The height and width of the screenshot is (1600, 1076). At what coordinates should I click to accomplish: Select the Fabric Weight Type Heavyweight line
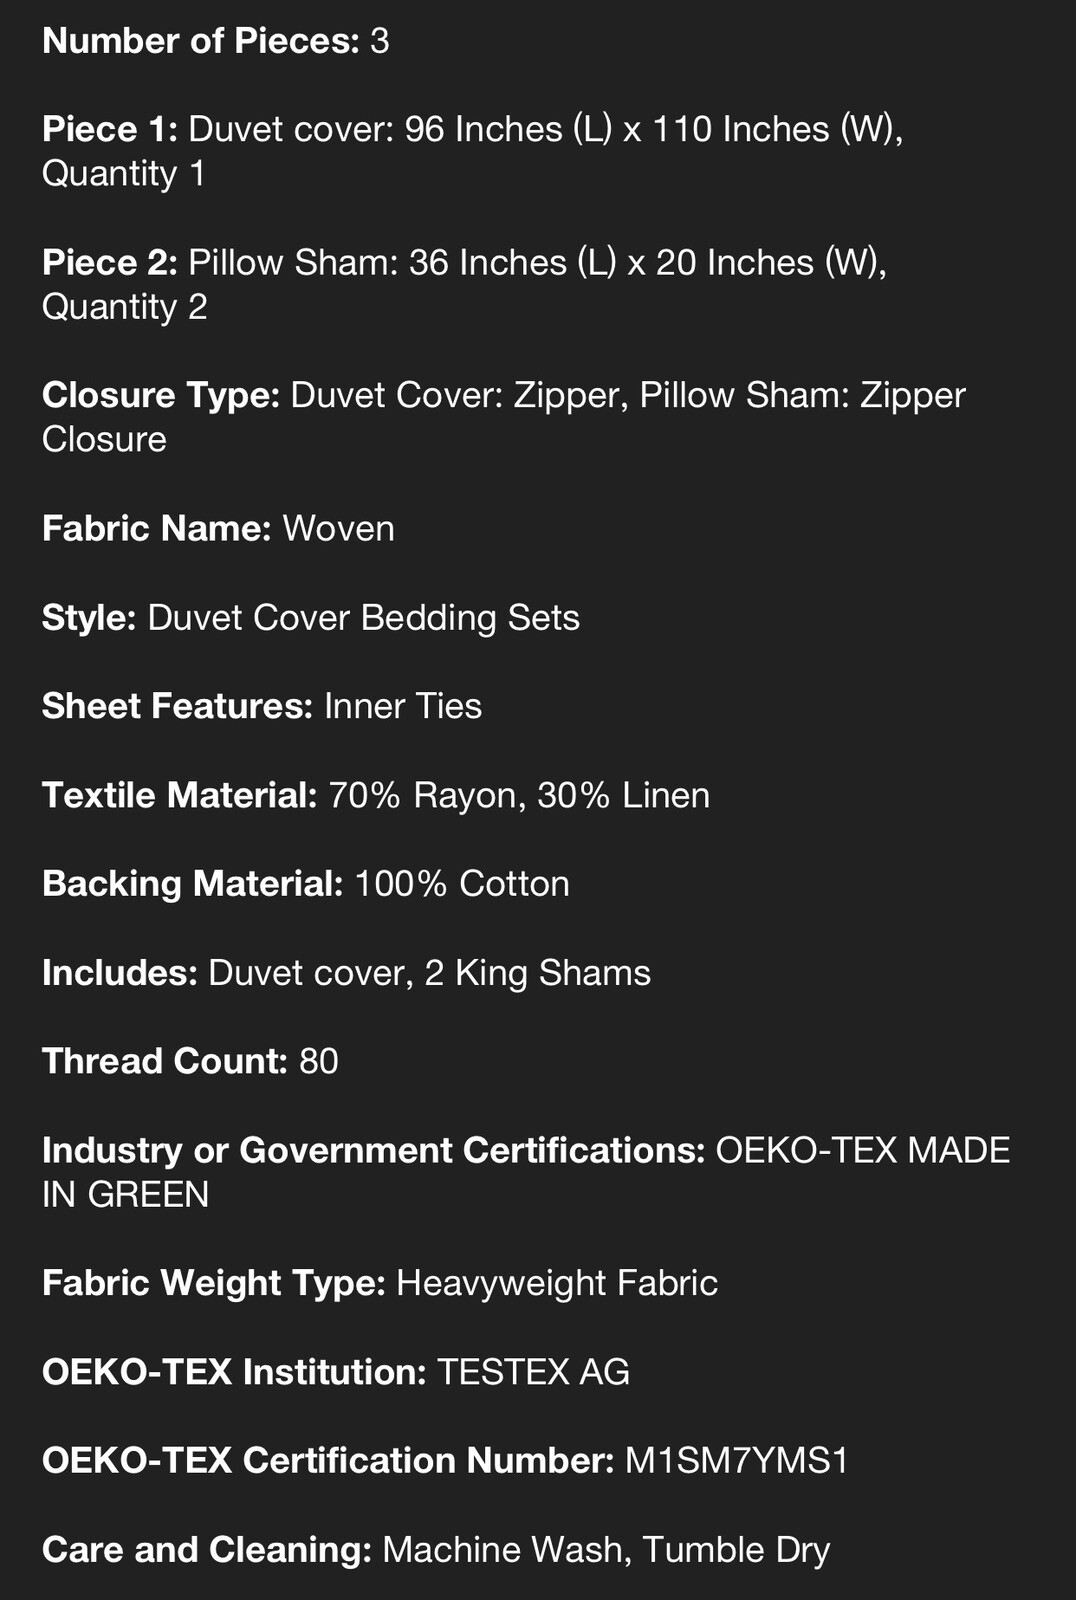coord(380,1283)
